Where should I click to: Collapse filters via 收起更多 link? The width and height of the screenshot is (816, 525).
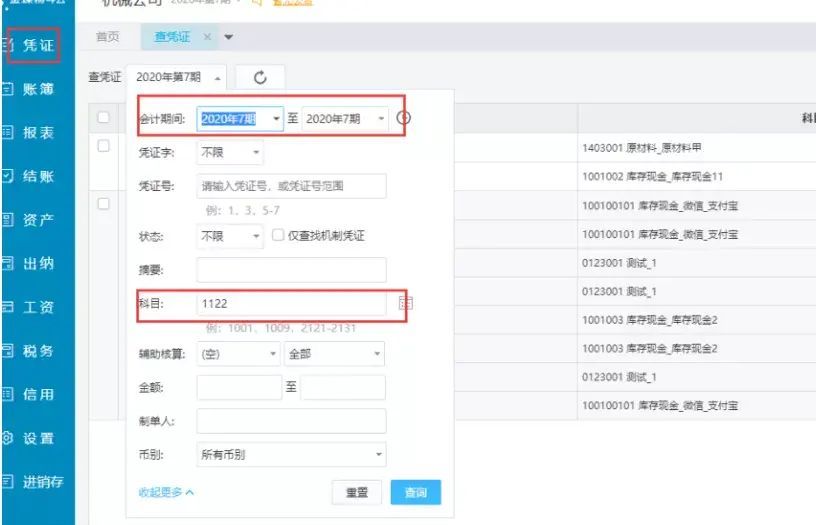[x=166, y=492]
